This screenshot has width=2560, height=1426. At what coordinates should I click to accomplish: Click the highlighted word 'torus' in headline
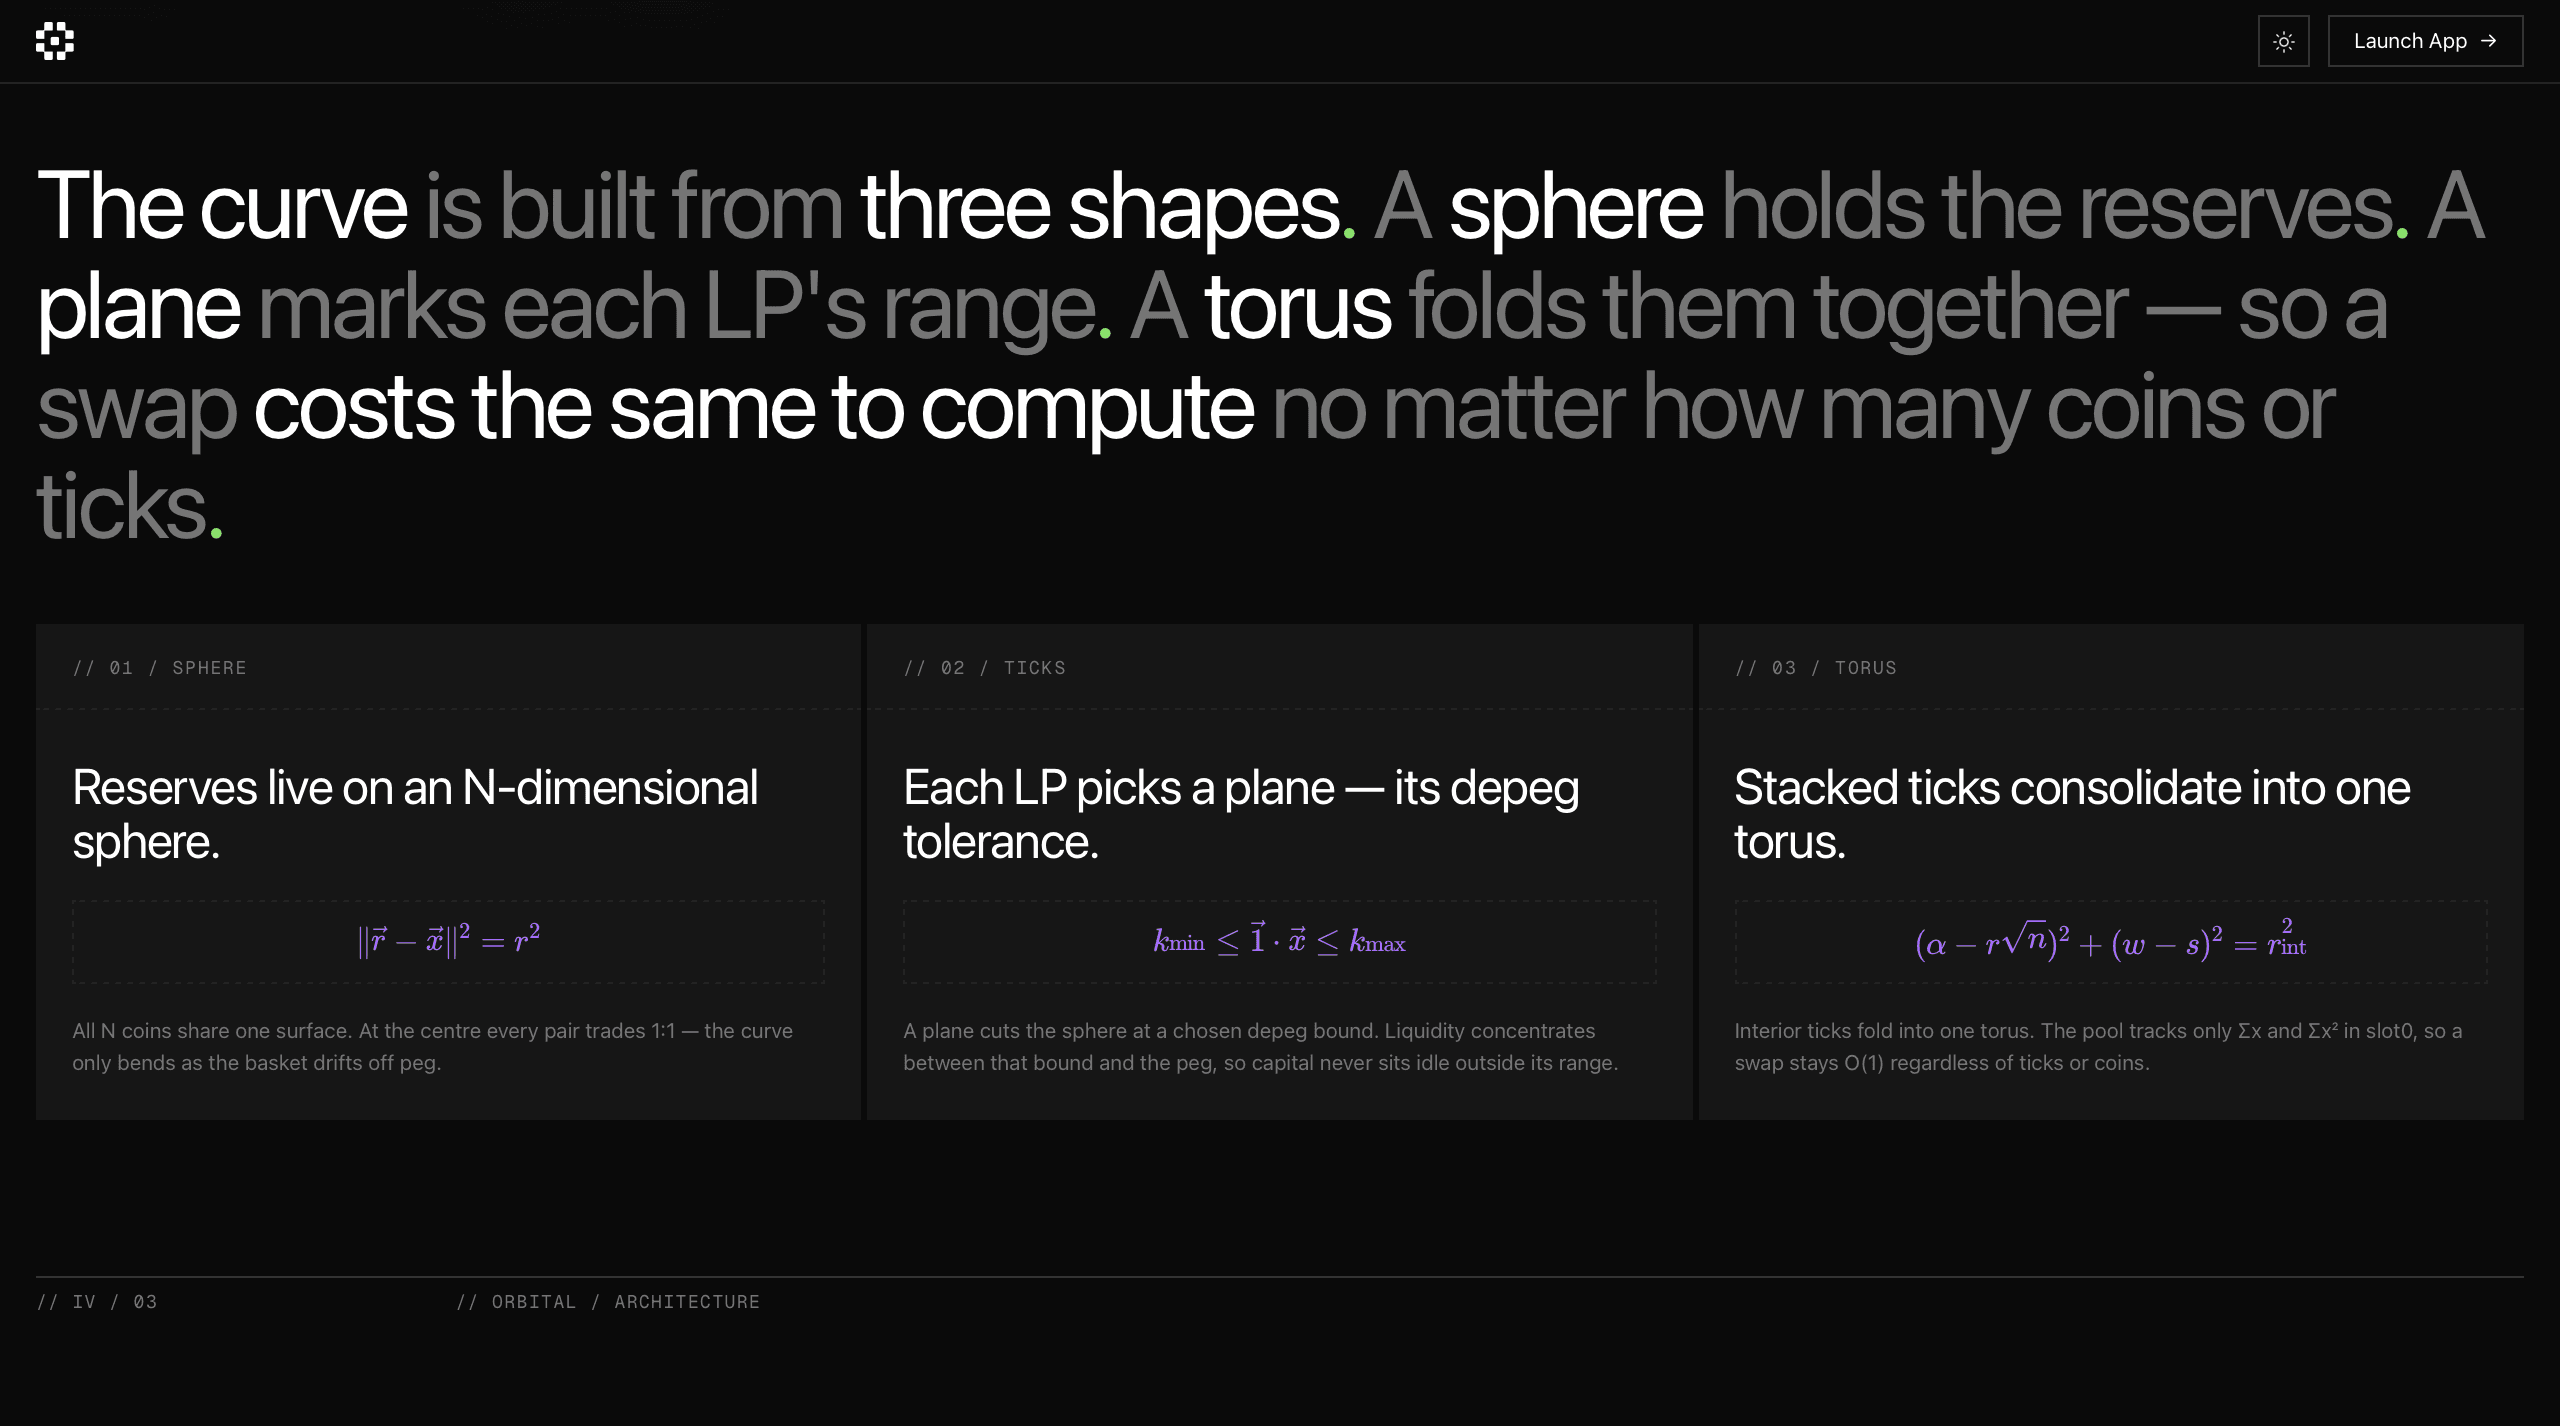tap(1297, 308)
